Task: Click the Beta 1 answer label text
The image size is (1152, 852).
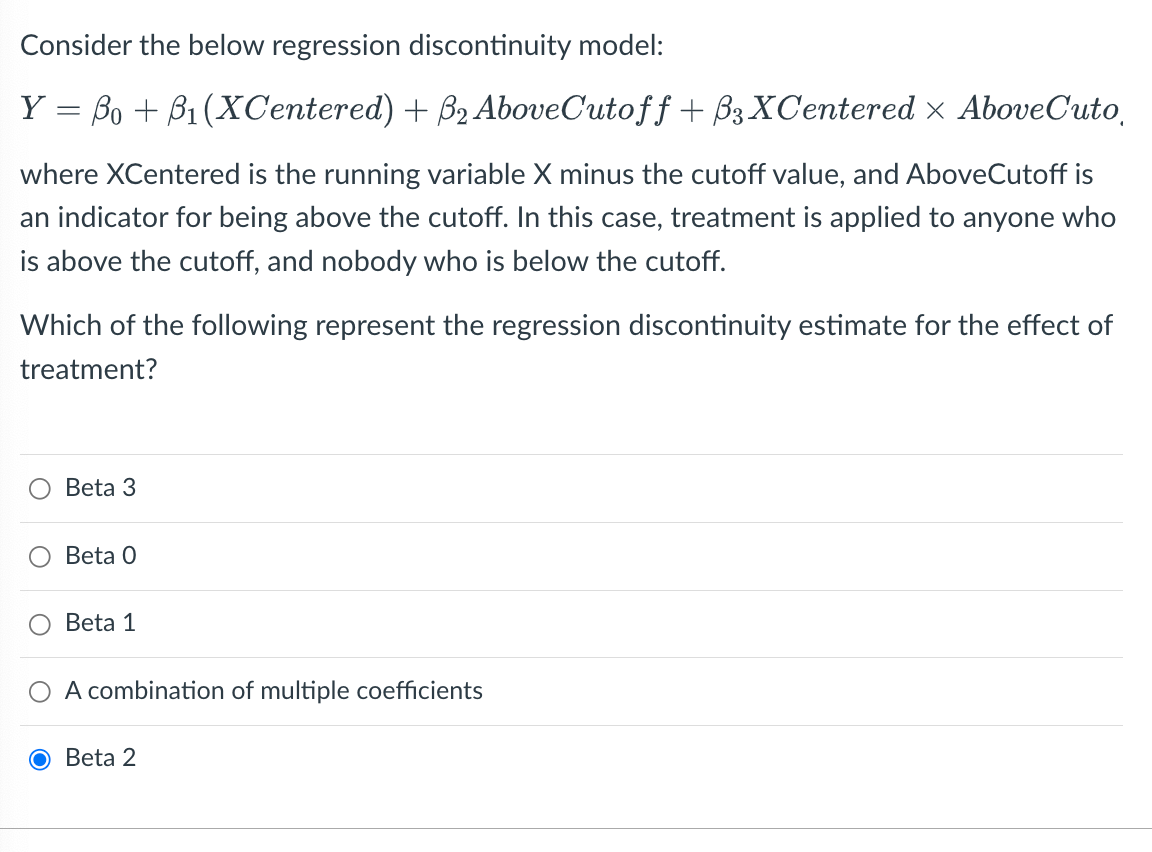Action: [100, 623]
